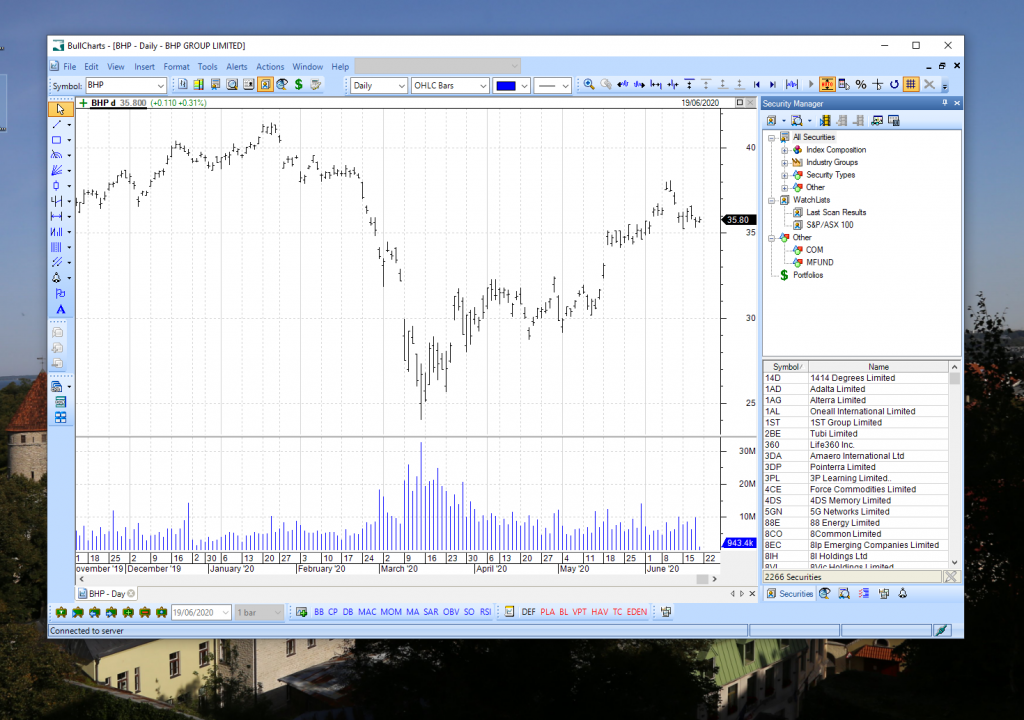Click the percent scale icon on the toolbar
1024x720 pixels.
tap(861, 84)
